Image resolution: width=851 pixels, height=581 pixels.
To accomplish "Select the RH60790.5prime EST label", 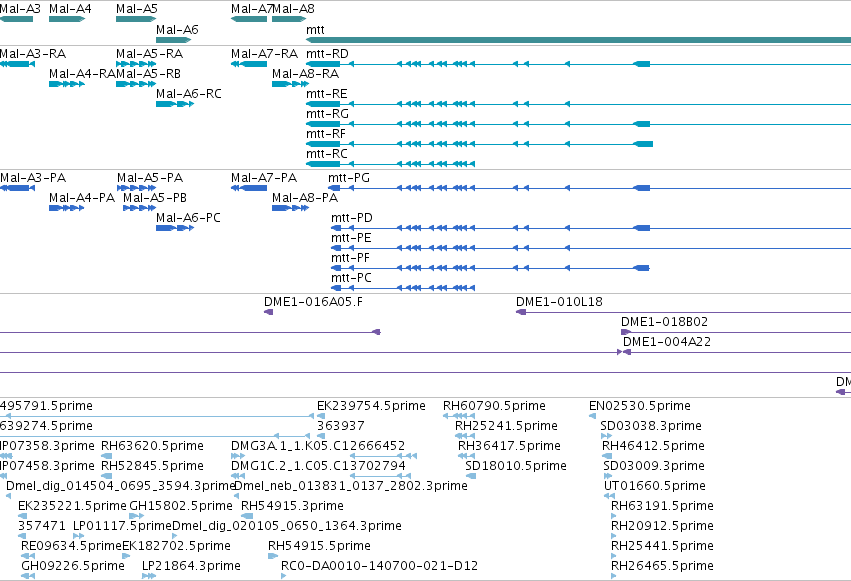I will (x=494, y=406).
